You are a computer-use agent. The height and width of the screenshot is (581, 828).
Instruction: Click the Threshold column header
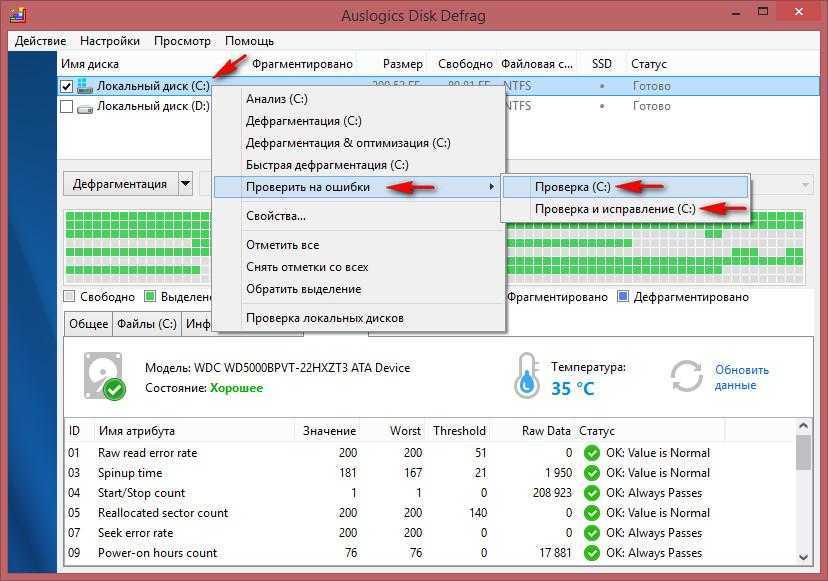[459, 431]
